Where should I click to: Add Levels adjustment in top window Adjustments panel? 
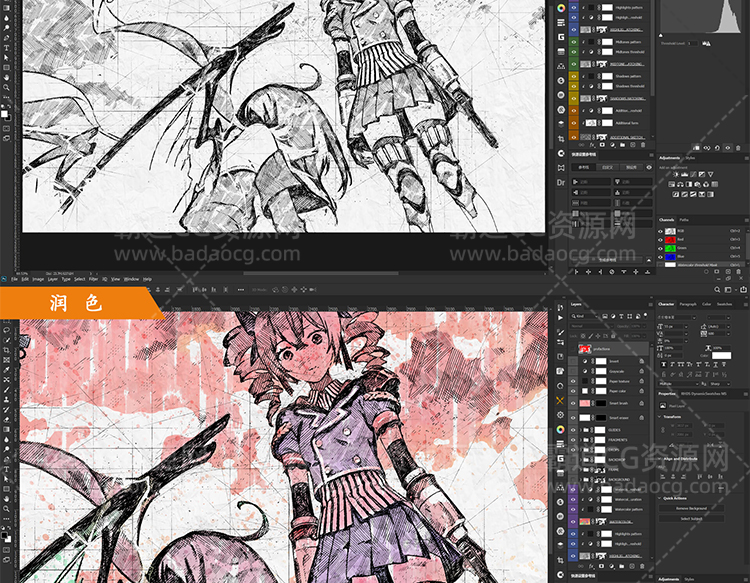(x=684, y=174)
